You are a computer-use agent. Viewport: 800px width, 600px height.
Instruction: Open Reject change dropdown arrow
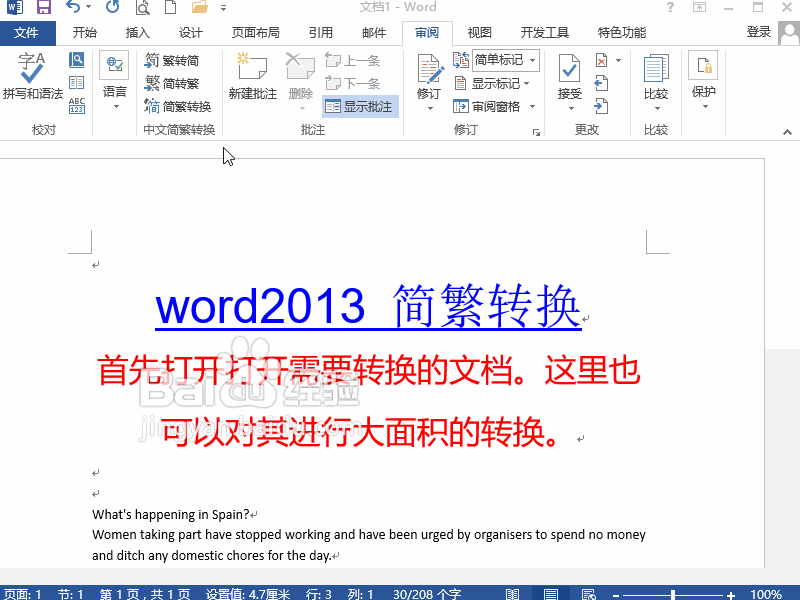pos(618,60)
